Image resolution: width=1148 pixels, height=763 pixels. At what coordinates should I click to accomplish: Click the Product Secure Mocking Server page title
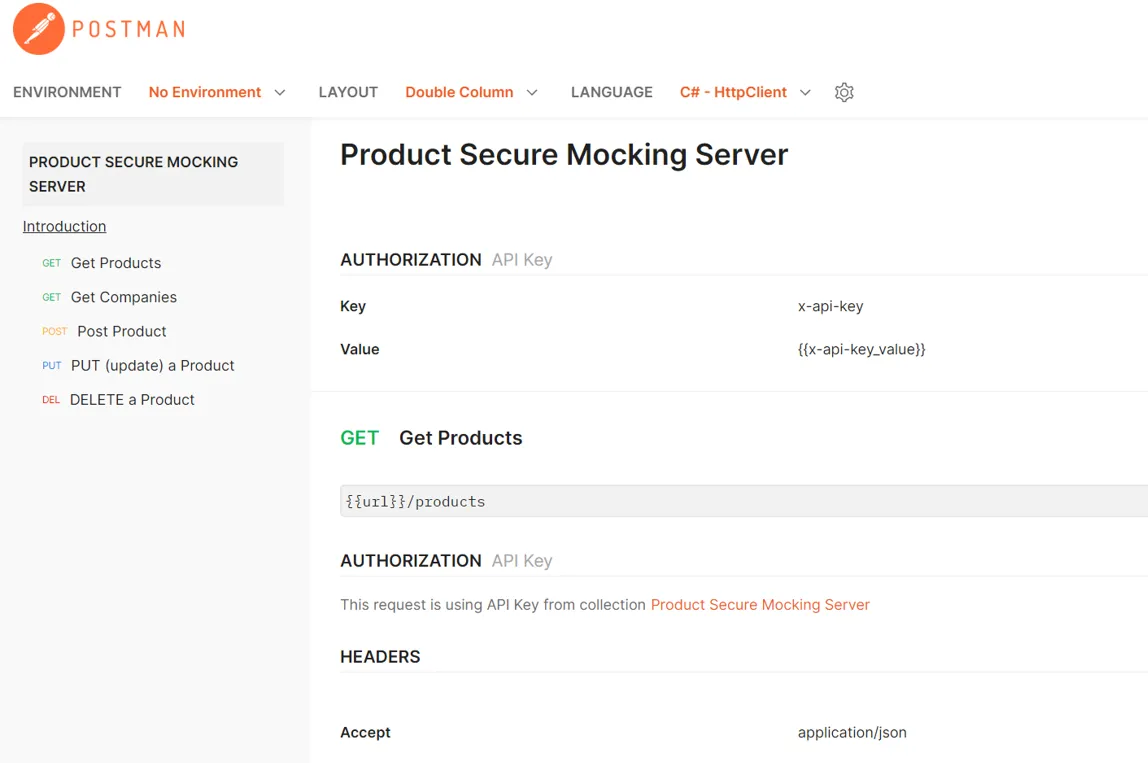point(564,155)
